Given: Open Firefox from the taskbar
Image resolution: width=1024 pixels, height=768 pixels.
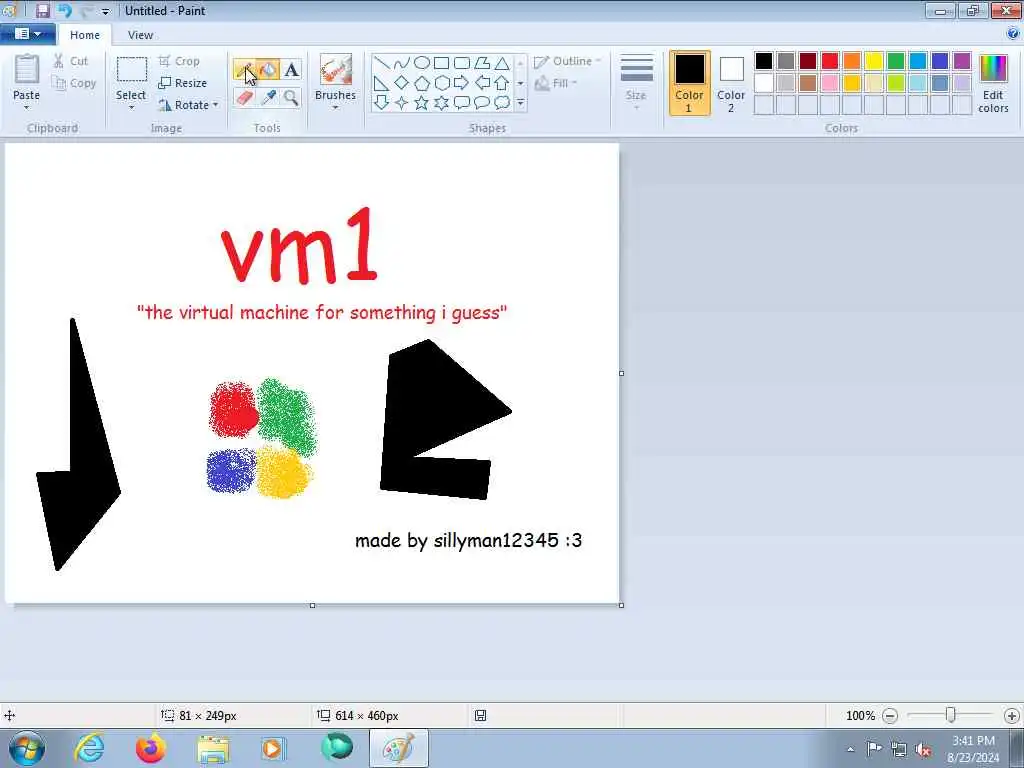Looking at the screenshot, I should pos(150,748).
